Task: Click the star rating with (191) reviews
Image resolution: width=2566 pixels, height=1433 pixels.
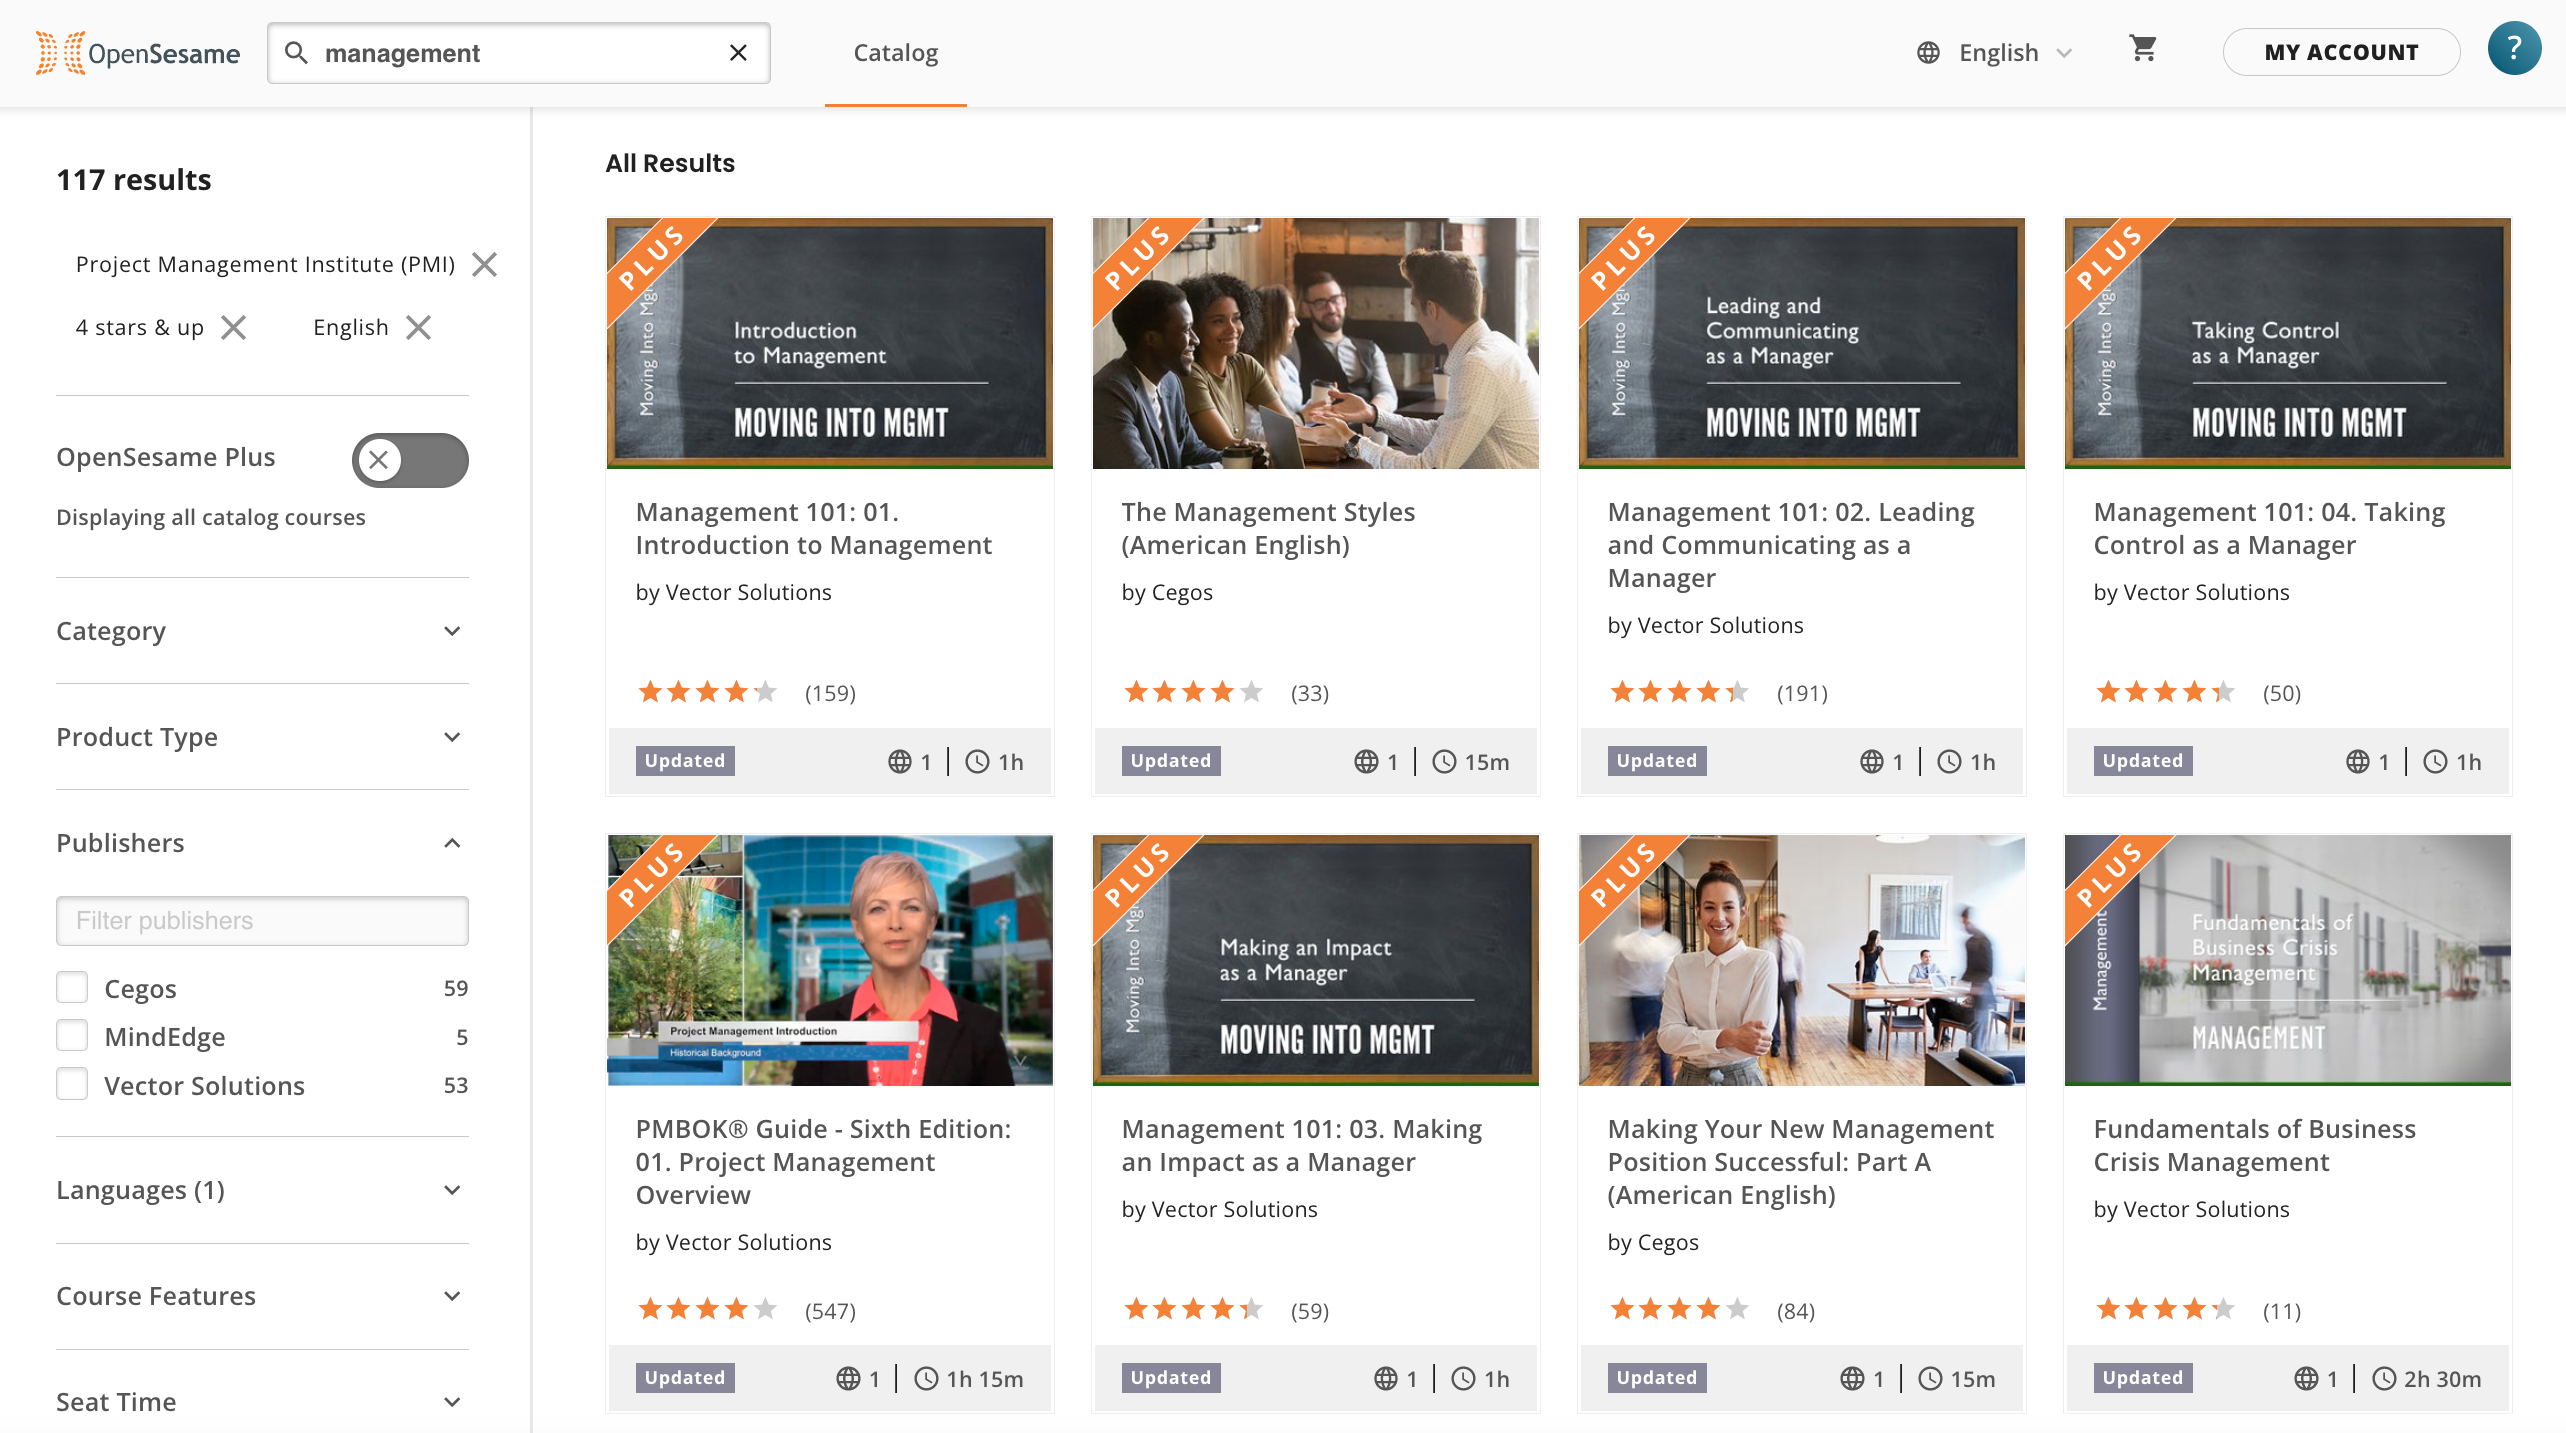Action: (x=1679, y=692)
